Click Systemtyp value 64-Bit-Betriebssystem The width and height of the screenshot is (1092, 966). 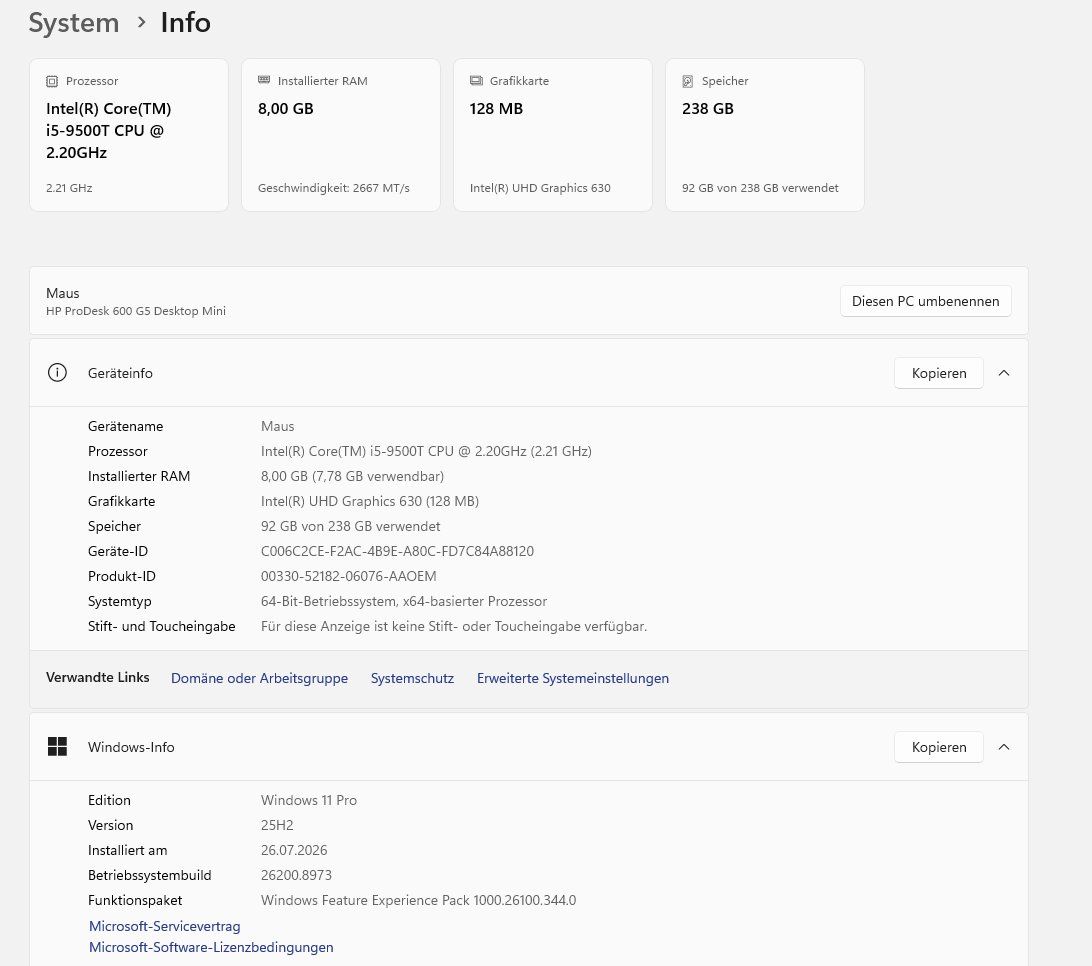pyautogui.click(x=404, y=602)
